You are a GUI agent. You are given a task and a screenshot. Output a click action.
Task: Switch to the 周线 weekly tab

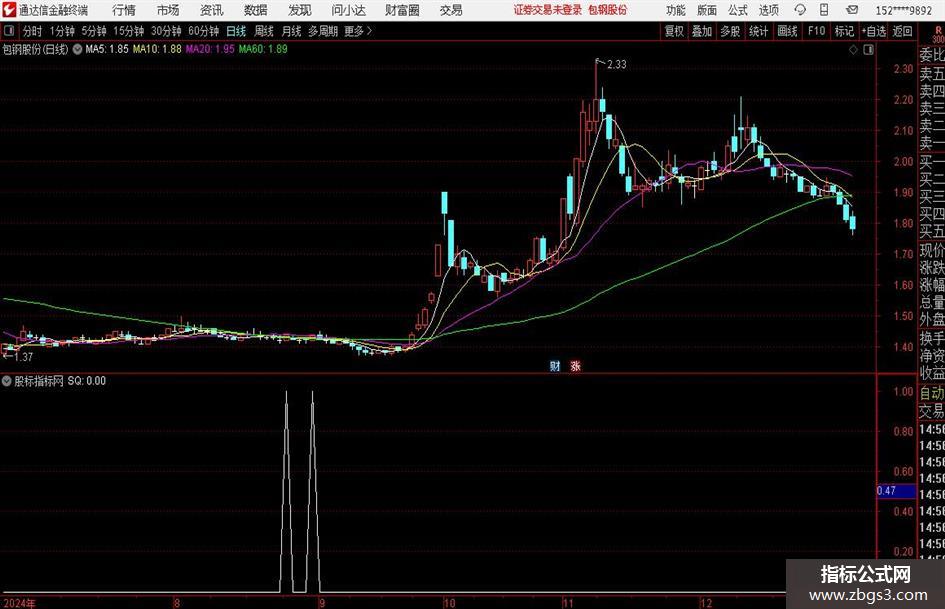(x=264, y=31)
